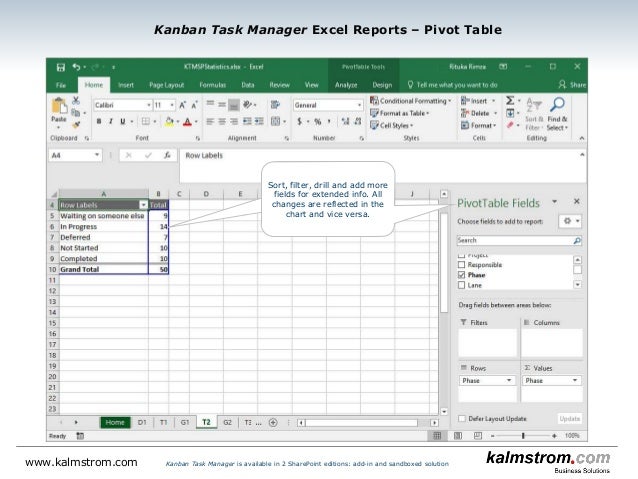Click the Percent Style icon
This screenshot has width=638, height=479.
click(x=318, y=121)
